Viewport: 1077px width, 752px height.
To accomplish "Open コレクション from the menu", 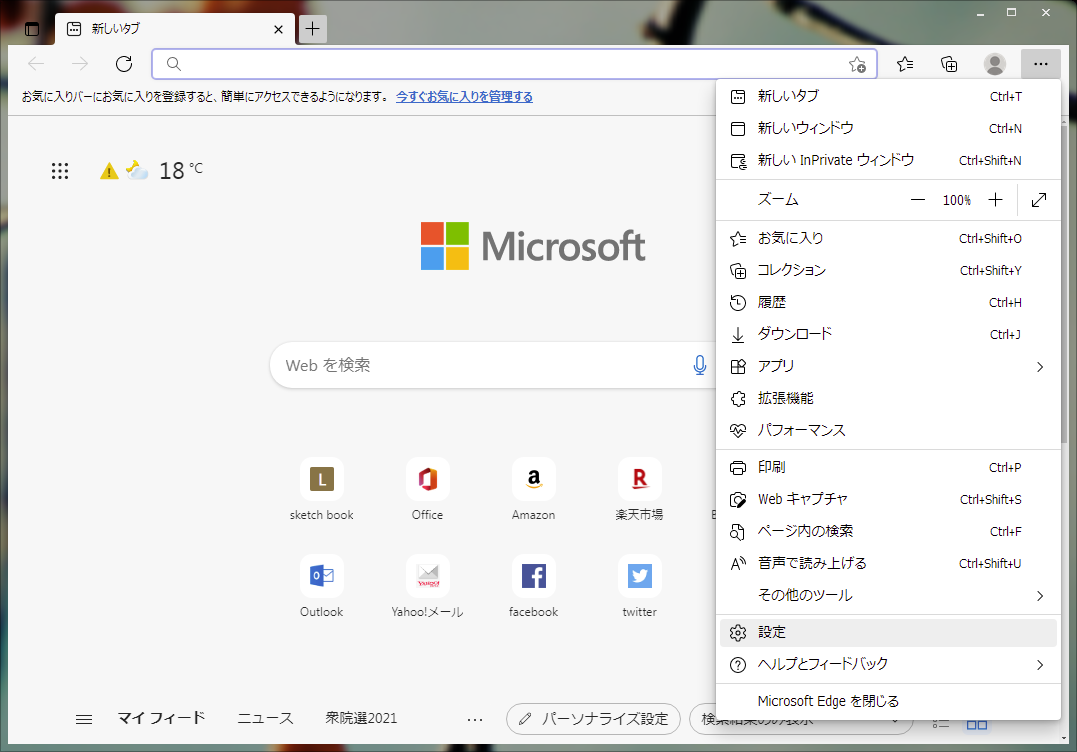I will 888,271.
